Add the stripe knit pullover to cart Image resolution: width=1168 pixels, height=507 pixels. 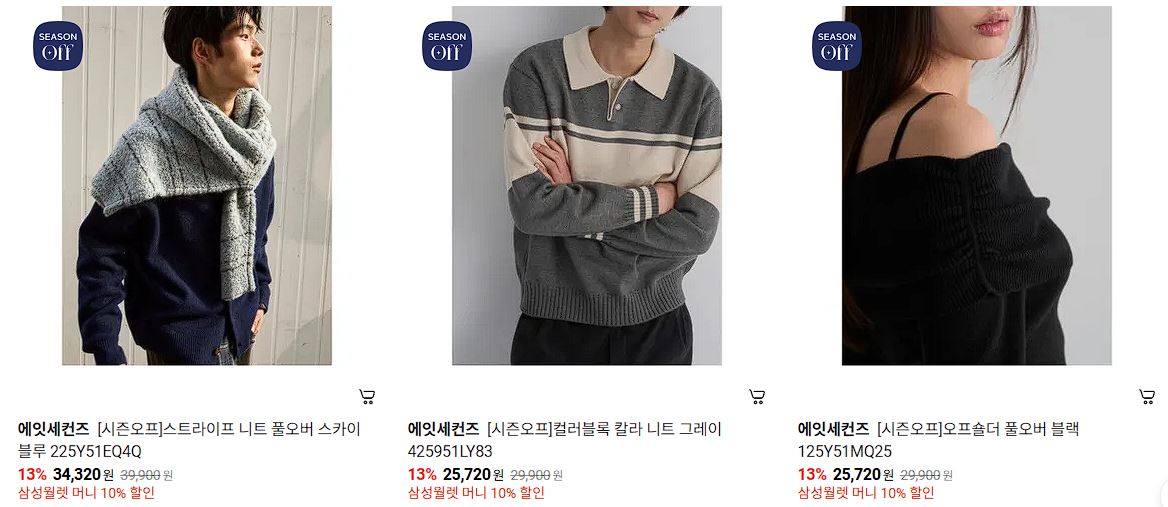(x=366, y=397)
